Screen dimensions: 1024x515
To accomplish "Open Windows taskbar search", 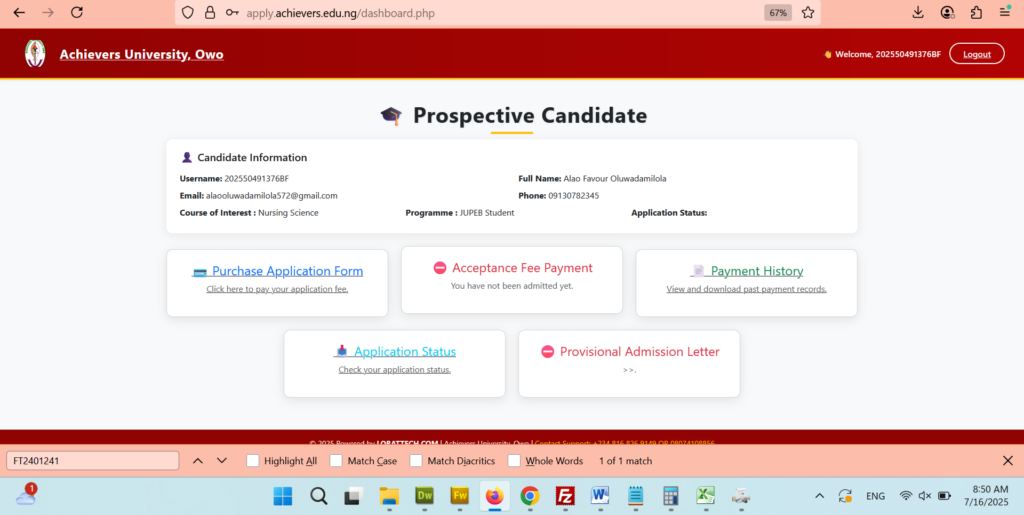I will coord(318,496).
